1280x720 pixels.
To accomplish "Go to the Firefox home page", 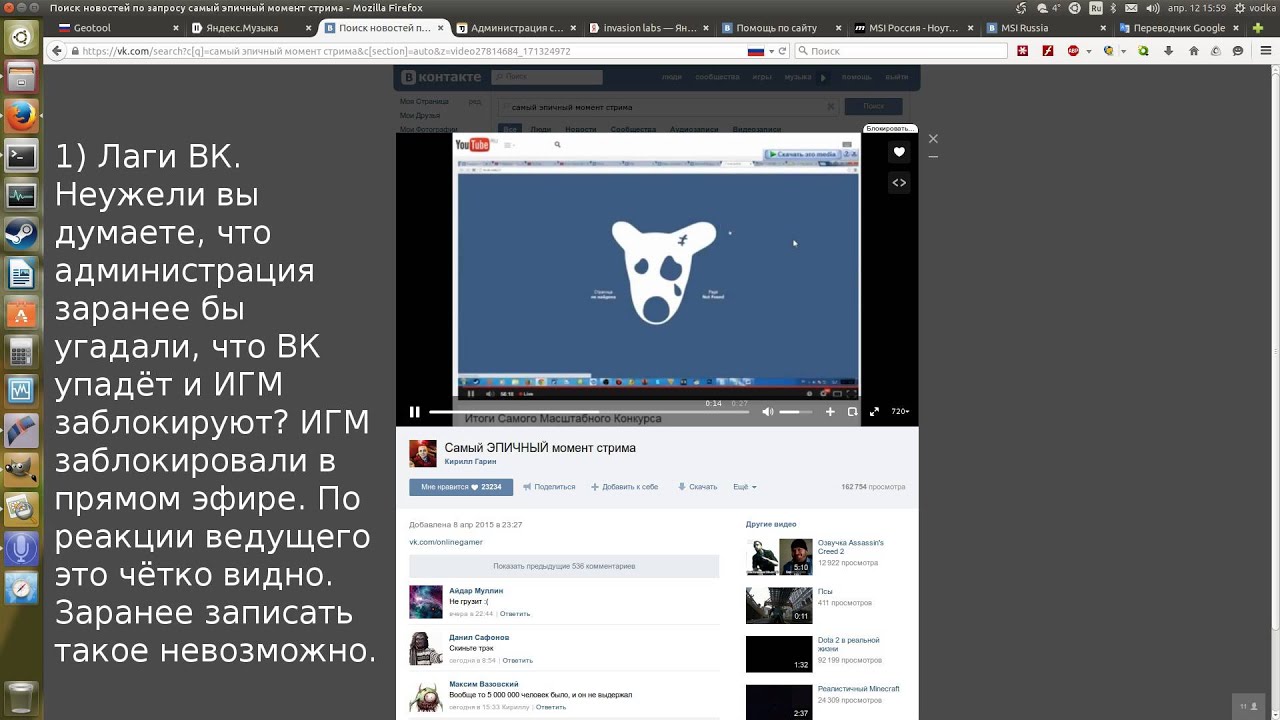I will click(1193, 50).
